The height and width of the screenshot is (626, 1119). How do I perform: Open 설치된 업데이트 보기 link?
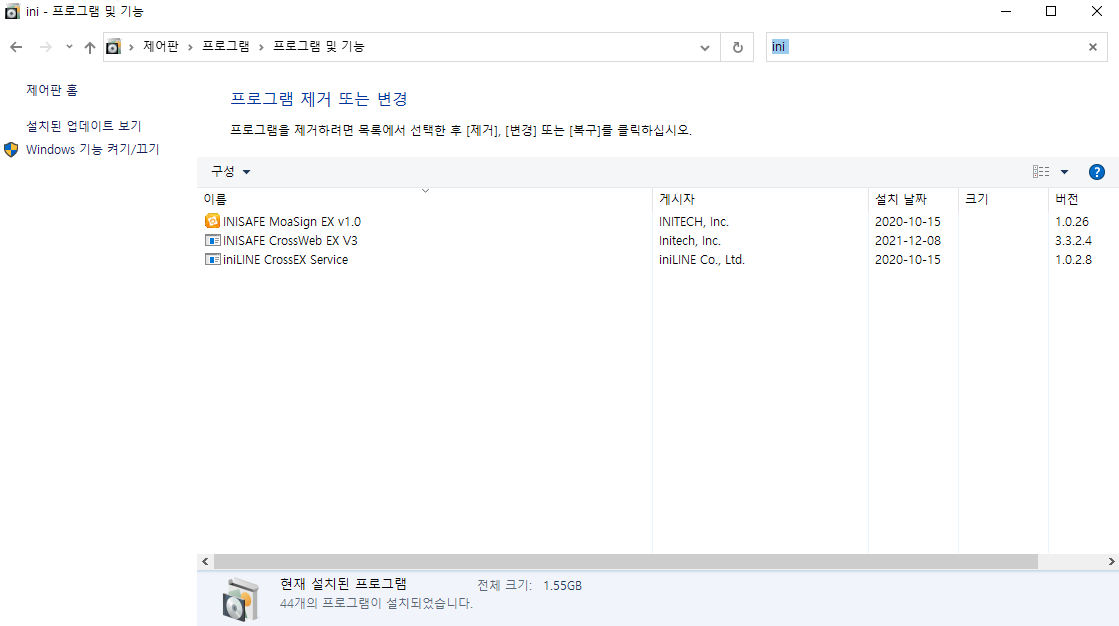coord(83,126)
